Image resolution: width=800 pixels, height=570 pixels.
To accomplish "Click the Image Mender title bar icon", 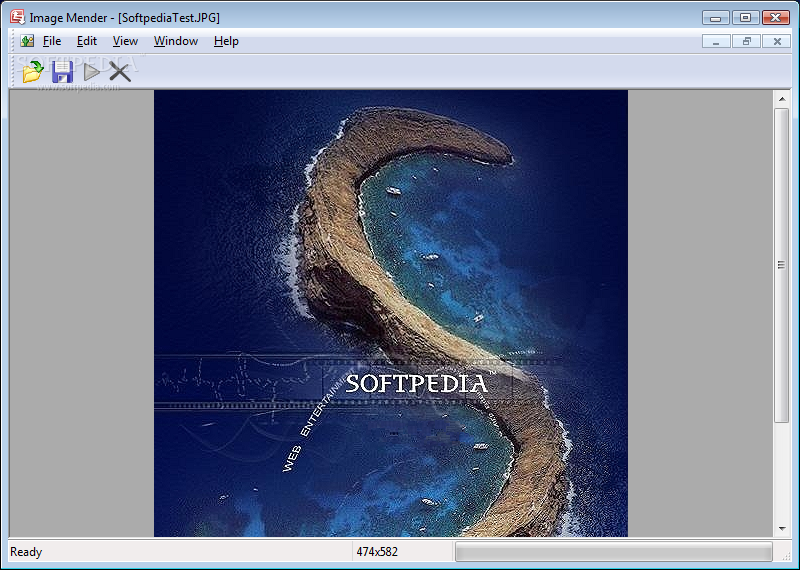I will (17, 17).
